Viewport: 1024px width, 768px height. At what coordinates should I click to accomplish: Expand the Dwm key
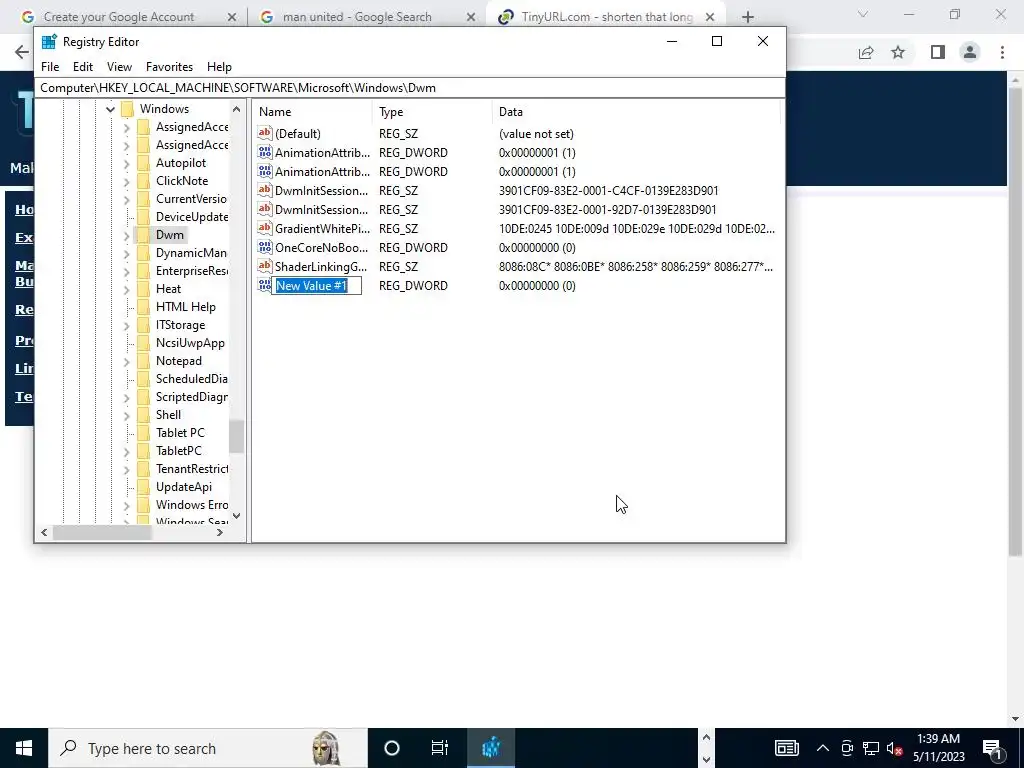coord(126,235)
